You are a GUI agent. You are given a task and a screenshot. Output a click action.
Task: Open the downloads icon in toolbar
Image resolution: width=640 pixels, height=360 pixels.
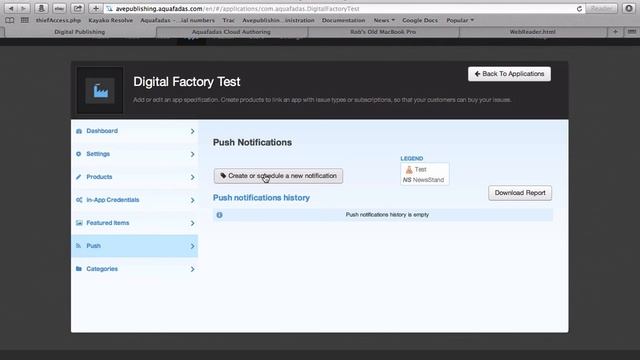click(629, 9)
